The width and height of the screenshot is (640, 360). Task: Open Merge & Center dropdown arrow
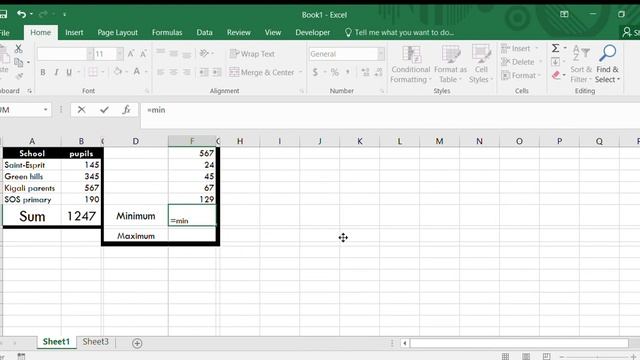(301, 72)
